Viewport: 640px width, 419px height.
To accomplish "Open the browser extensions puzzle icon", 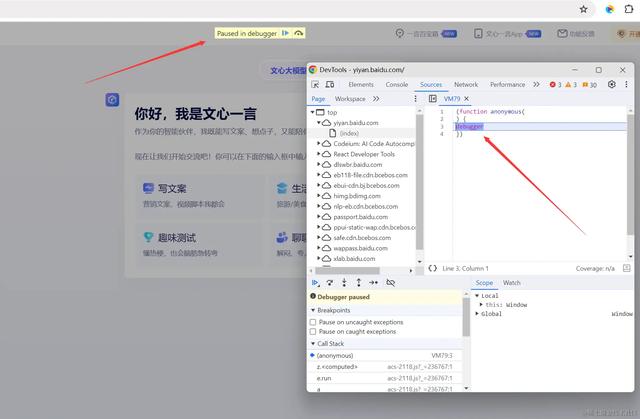I will (629, 9).
